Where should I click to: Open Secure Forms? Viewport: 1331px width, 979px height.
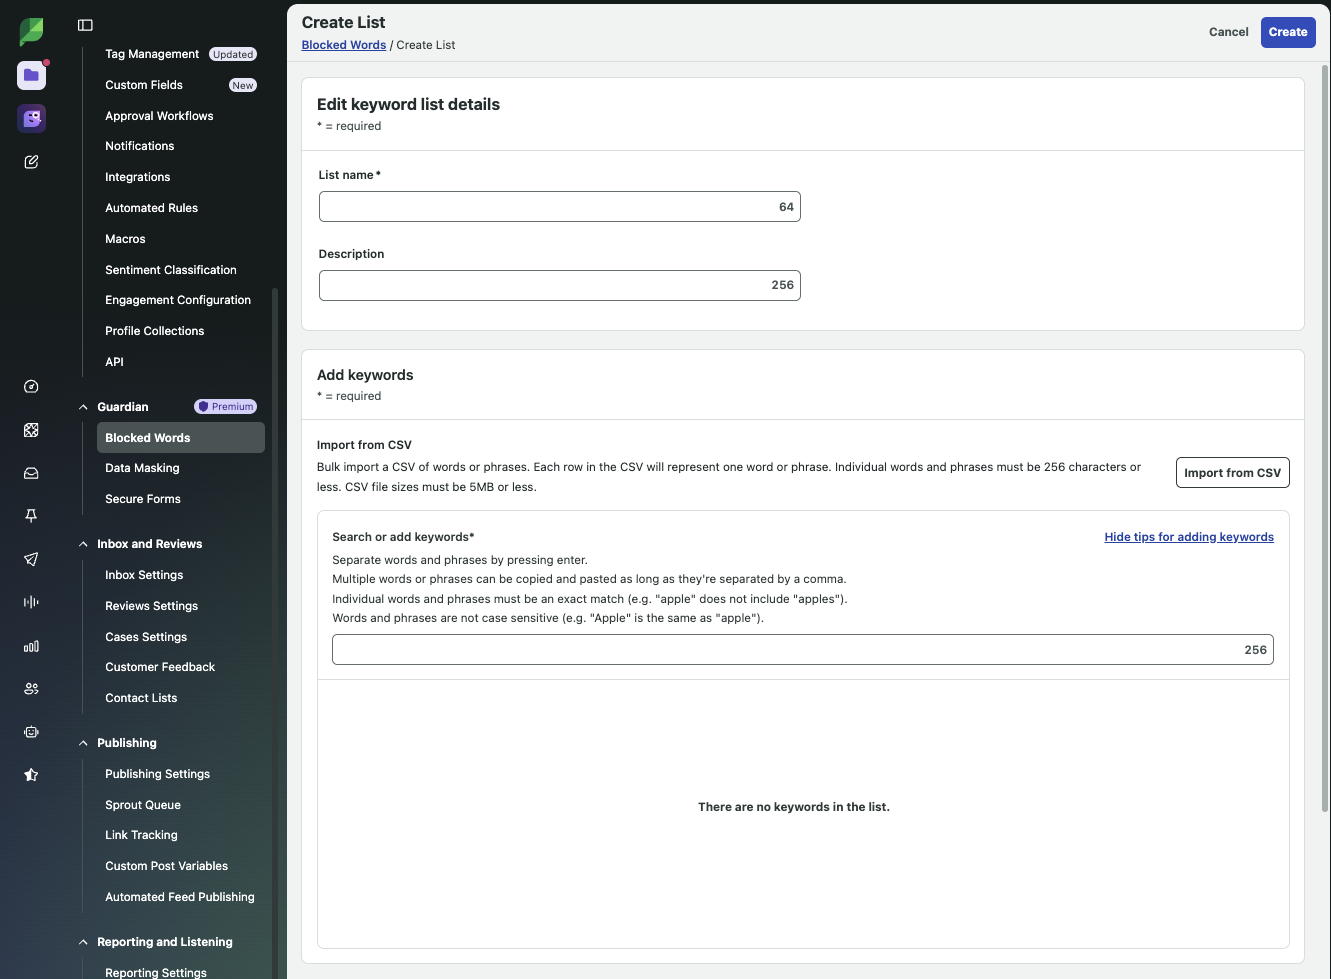click(143, 499)
